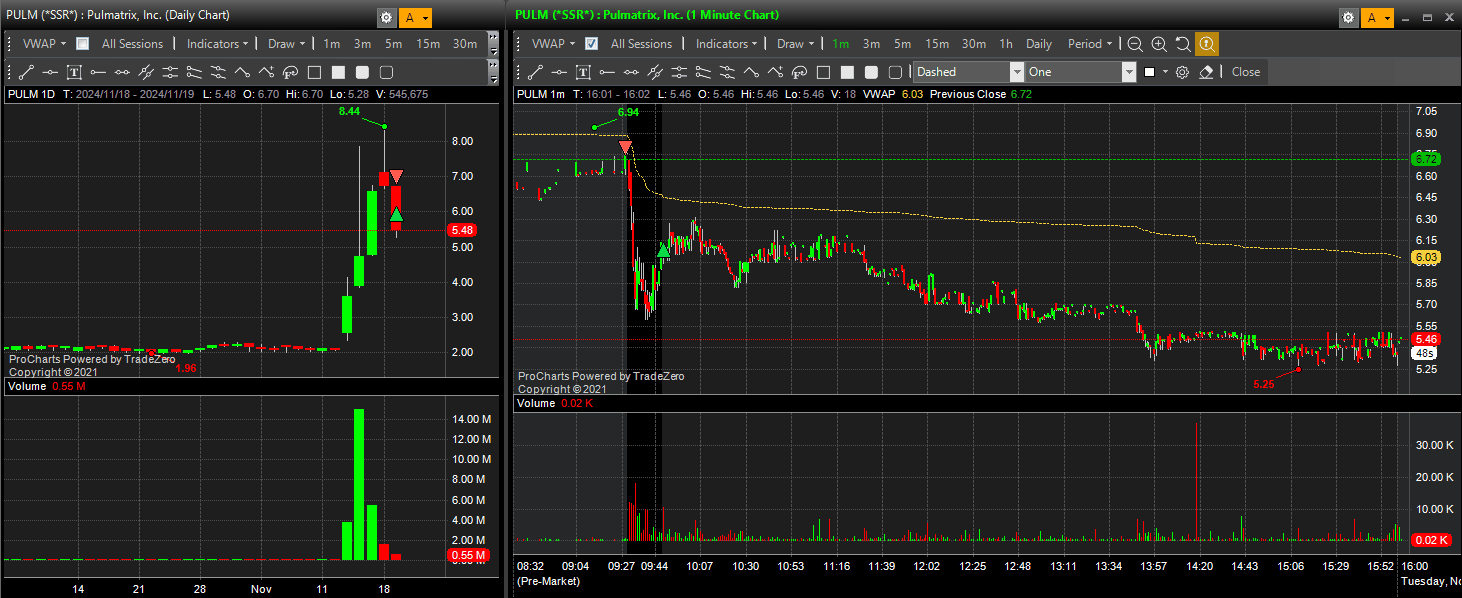Click the 6.94 high marker on 1 Minute Chart

(628, 112)
